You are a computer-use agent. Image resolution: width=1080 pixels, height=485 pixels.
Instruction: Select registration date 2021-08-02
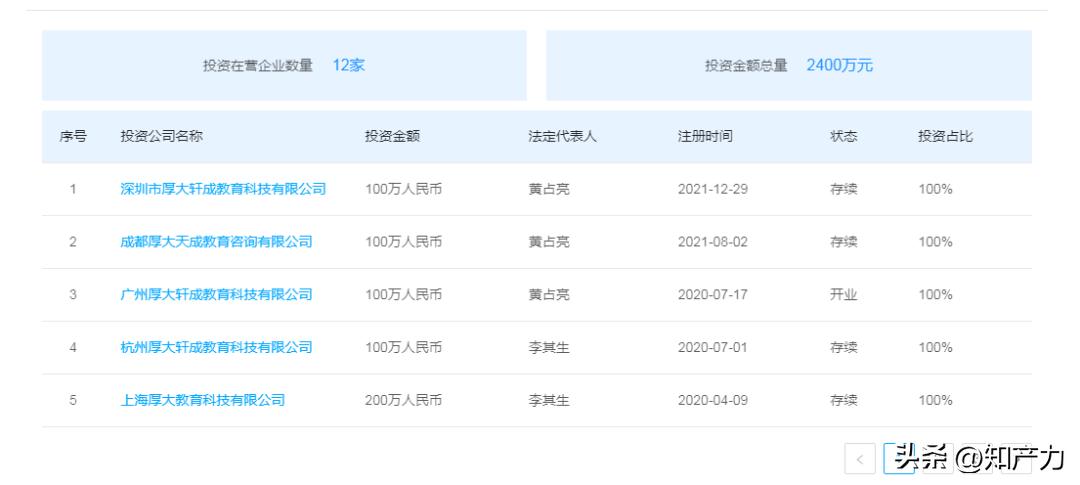pyautogui.click(x=713, y=242)
